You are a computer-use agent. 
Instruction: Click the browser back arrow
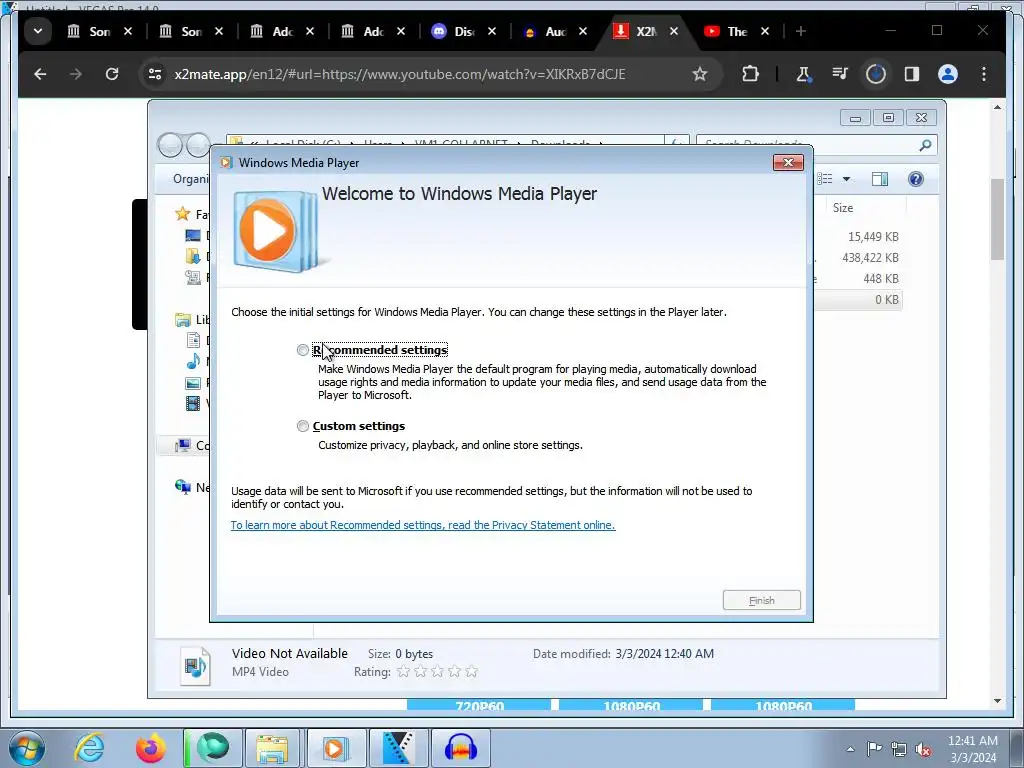click(40, 74)
